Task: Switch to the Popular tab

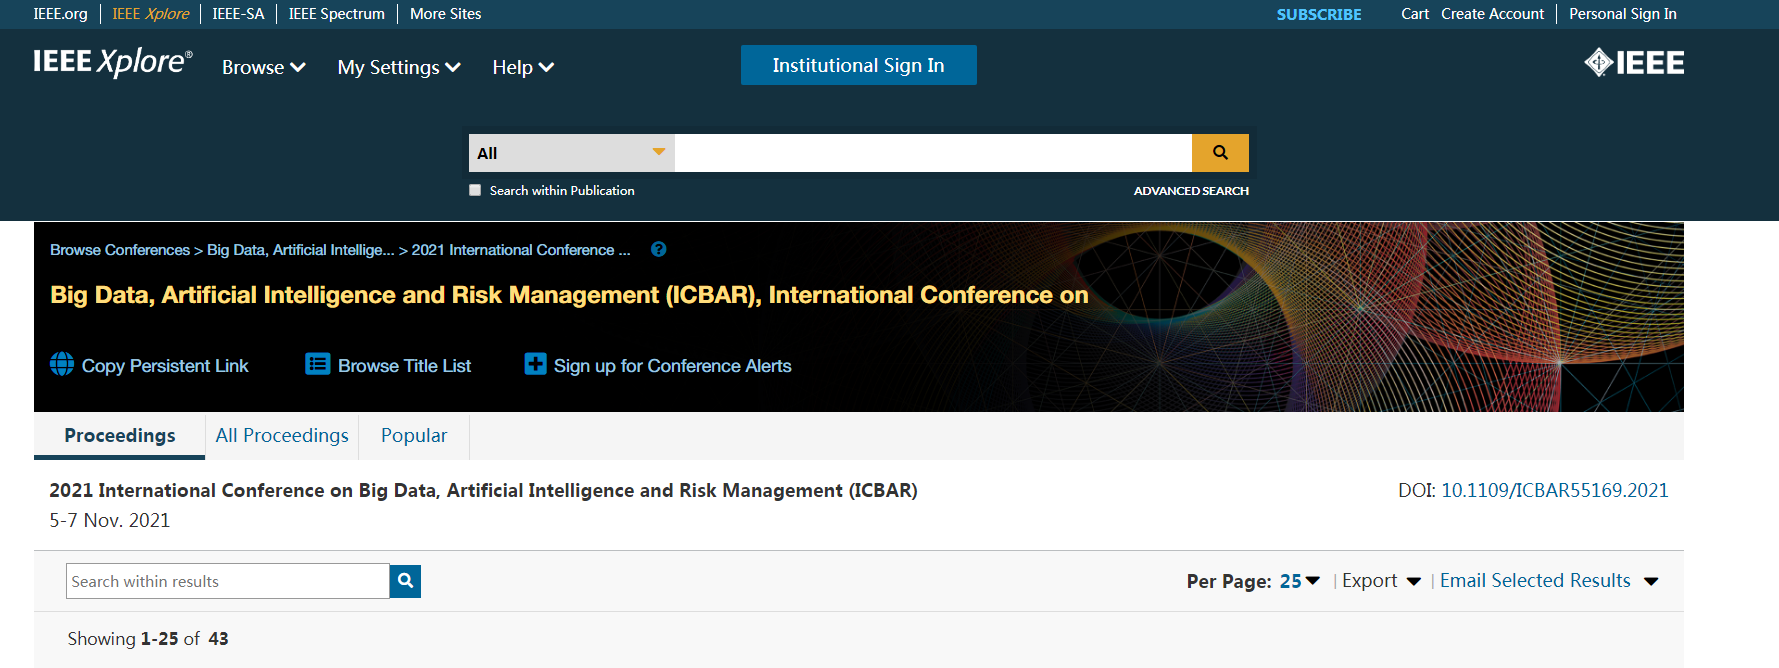Action: 414,436
